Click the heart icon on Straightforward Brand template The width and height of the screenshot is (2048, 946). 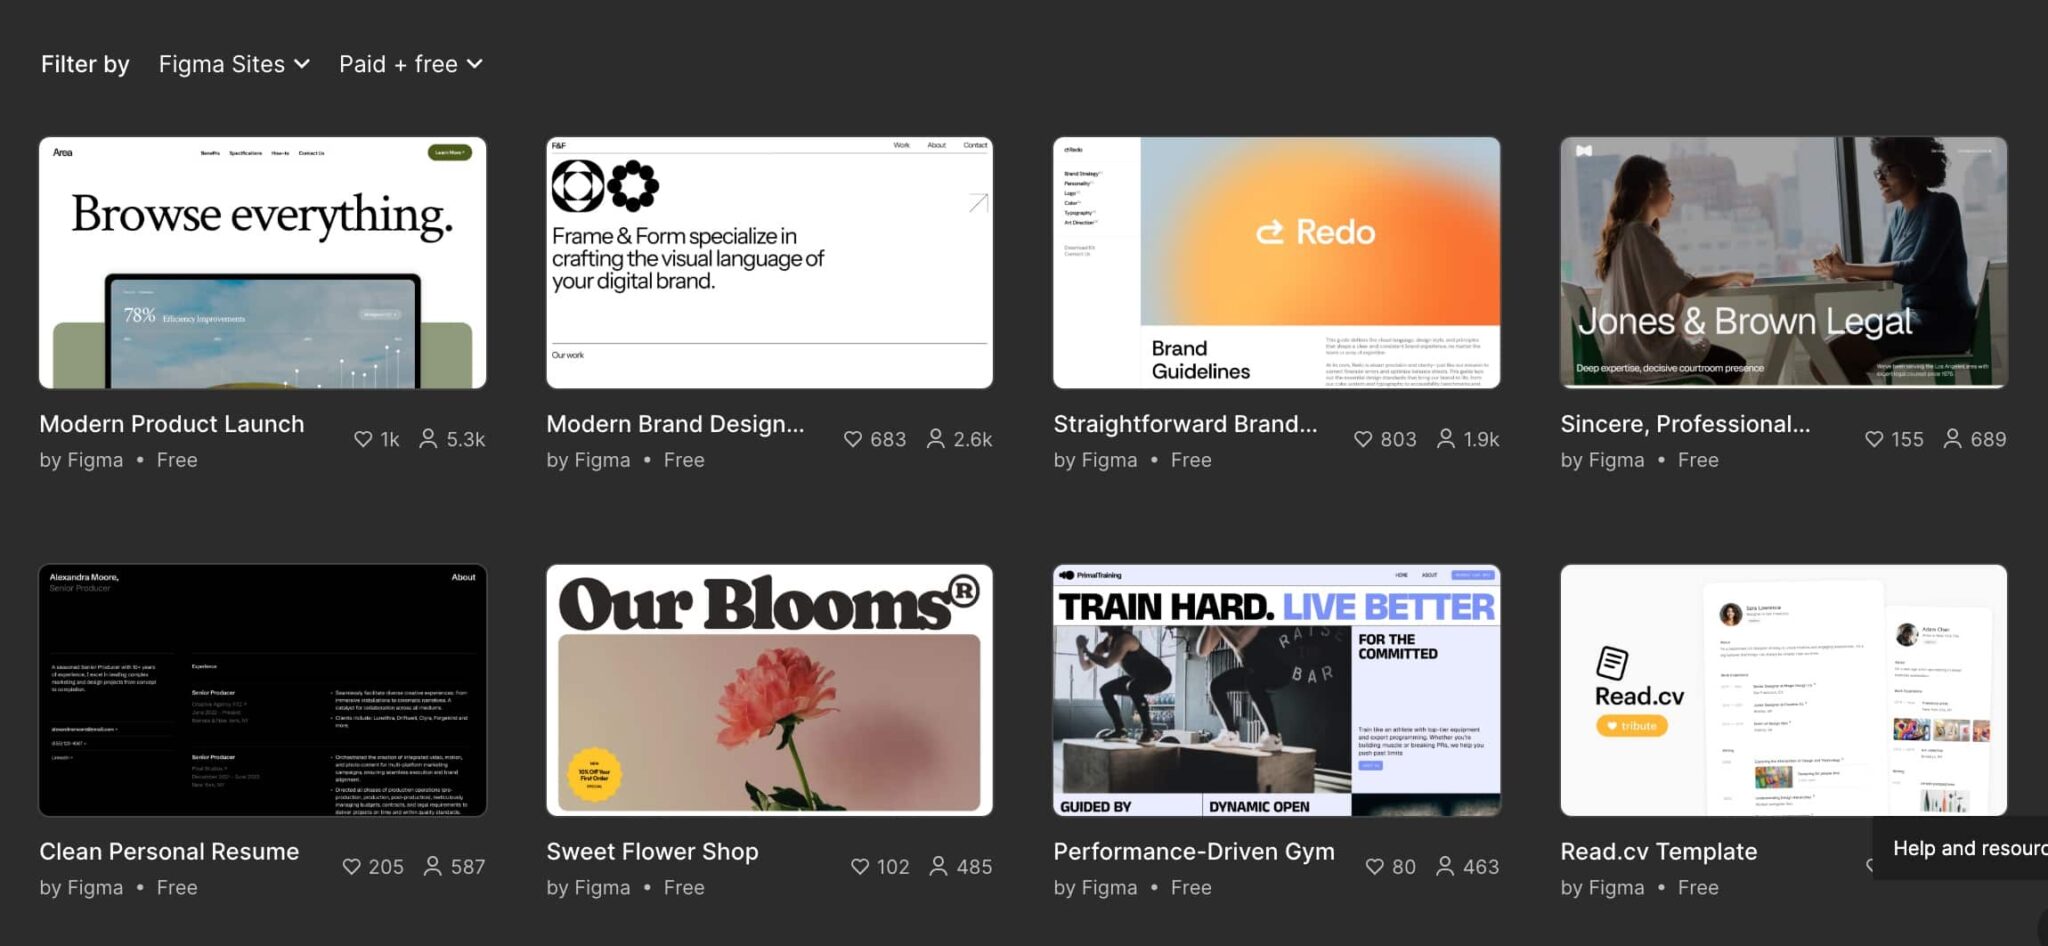[x=1365, y=438]
